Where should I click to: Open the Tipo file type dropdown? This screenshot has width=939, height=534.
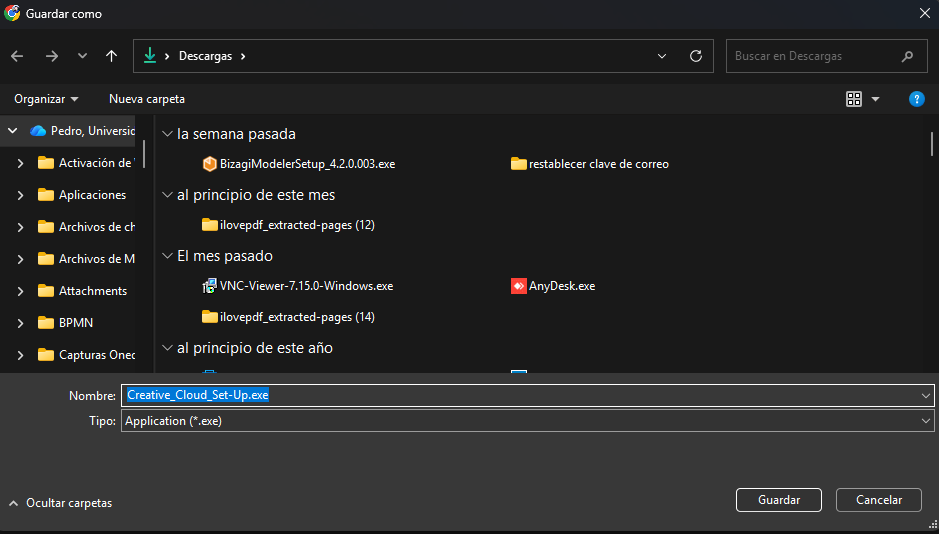pyautogui.click(x=527, y=422)
